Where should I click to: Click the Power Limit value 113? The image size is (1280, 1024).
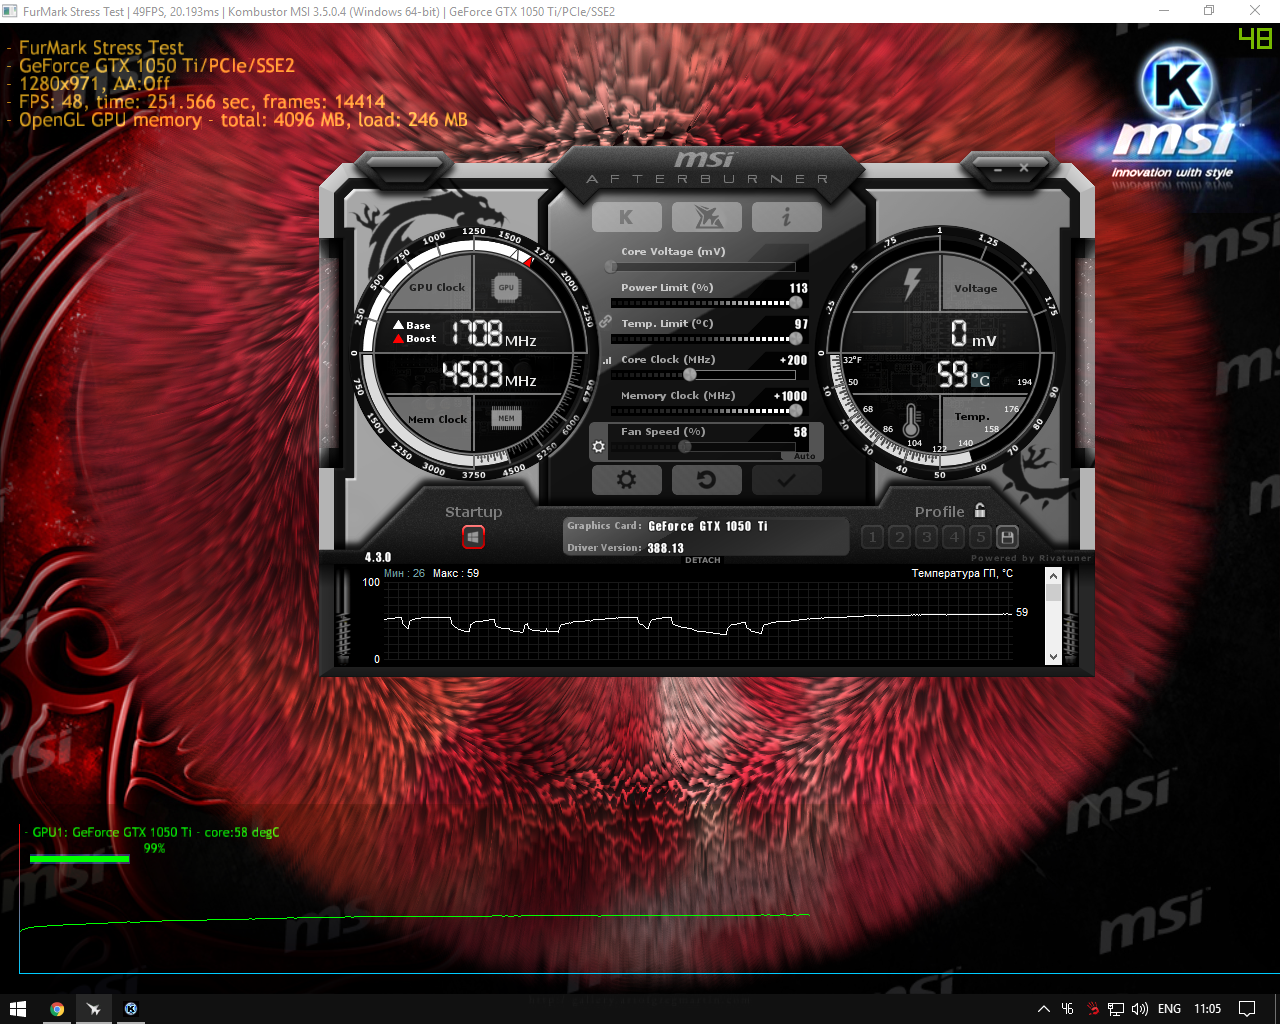click(x=798, y=288)
